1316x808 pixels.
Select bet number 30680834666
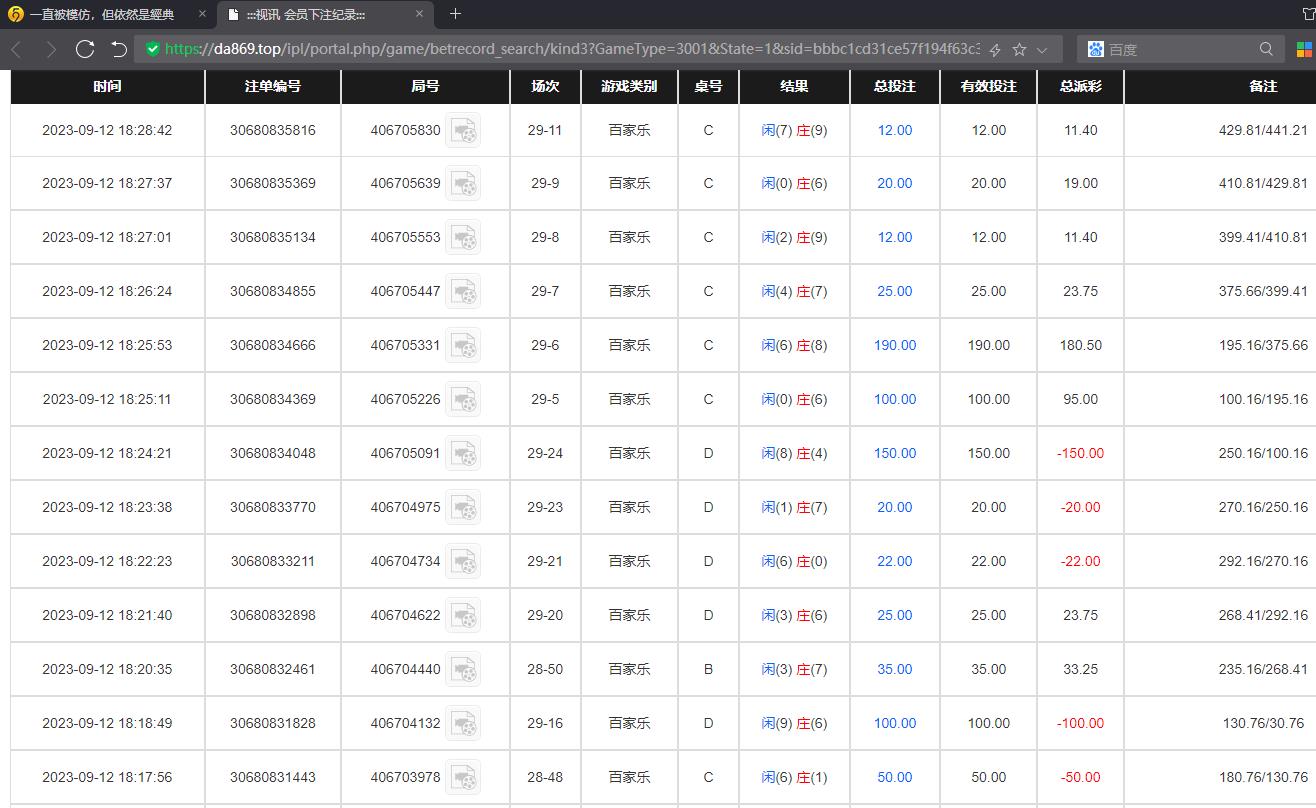[x=273, y=346]
